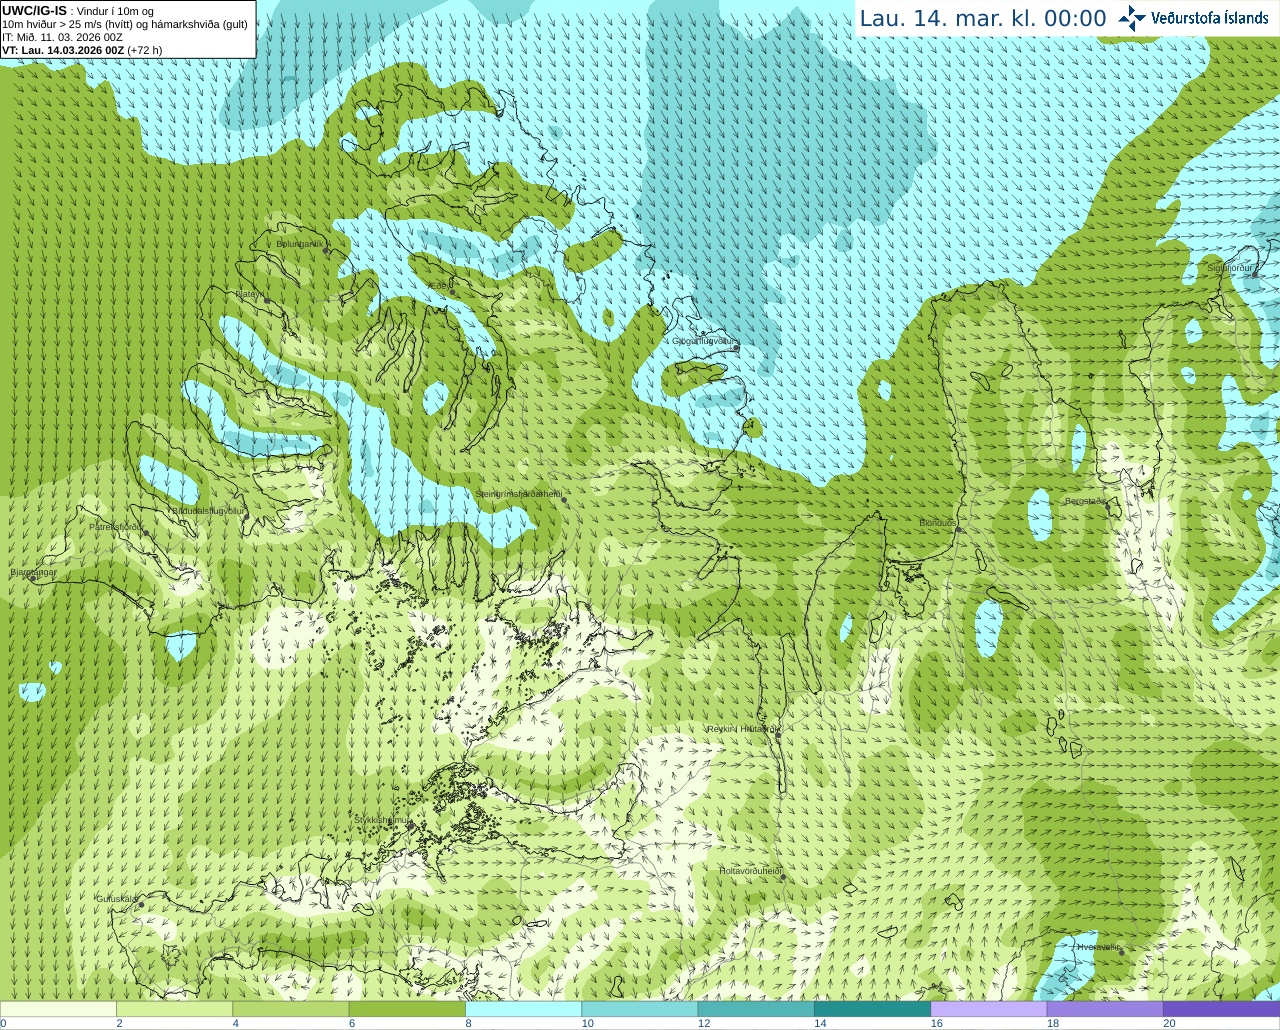The height and width of the screenshot is (1030, 1280).
Task: Select the Steingrímsfjarðarheiði station label
Action: [x=517, y=494]
